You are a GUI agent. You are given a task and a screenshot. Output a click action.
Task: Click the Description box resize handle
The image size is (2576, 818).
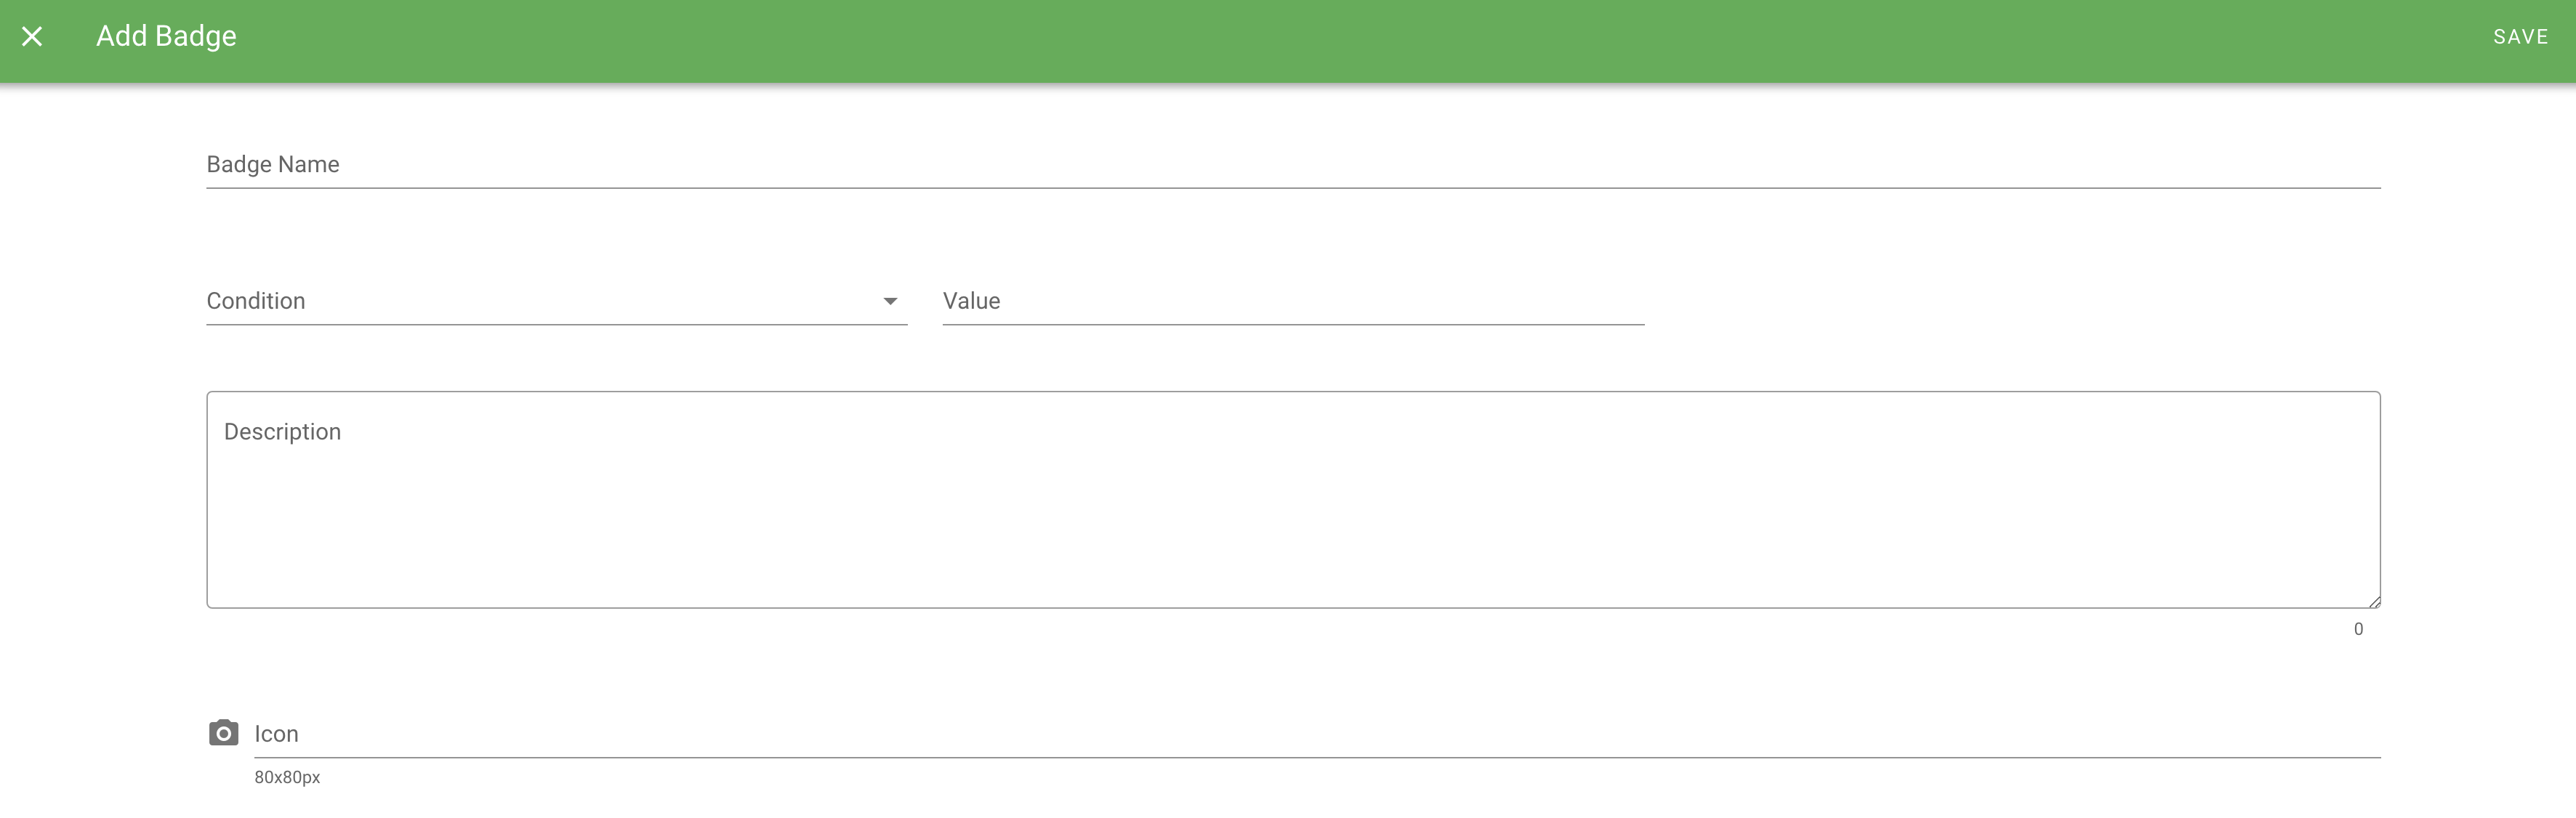coord(2374,602)
